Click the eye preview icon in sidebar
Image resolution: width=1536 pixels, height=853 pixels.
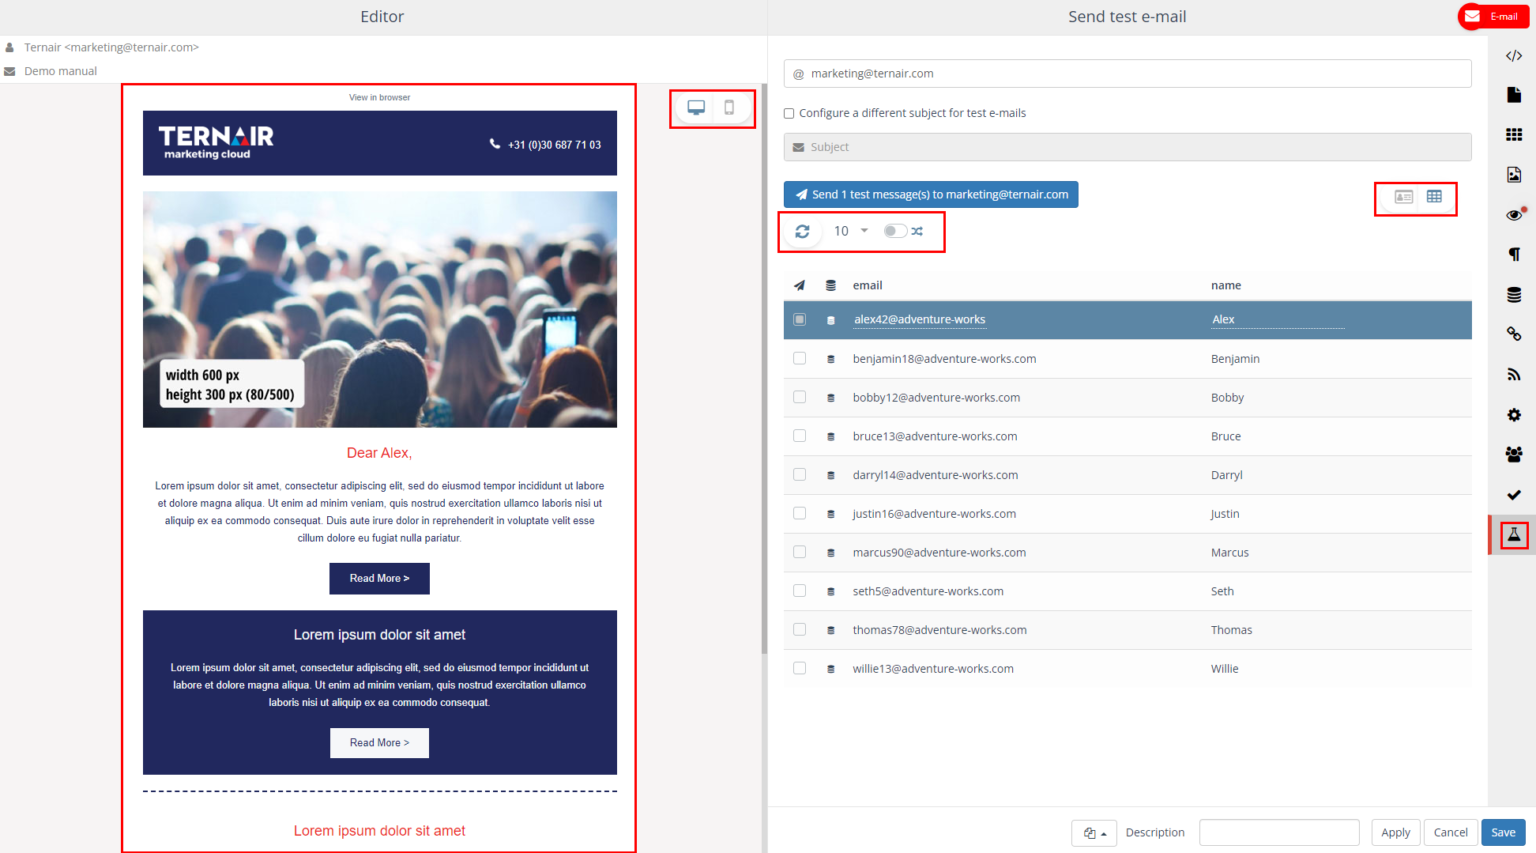click(1514, 215)
